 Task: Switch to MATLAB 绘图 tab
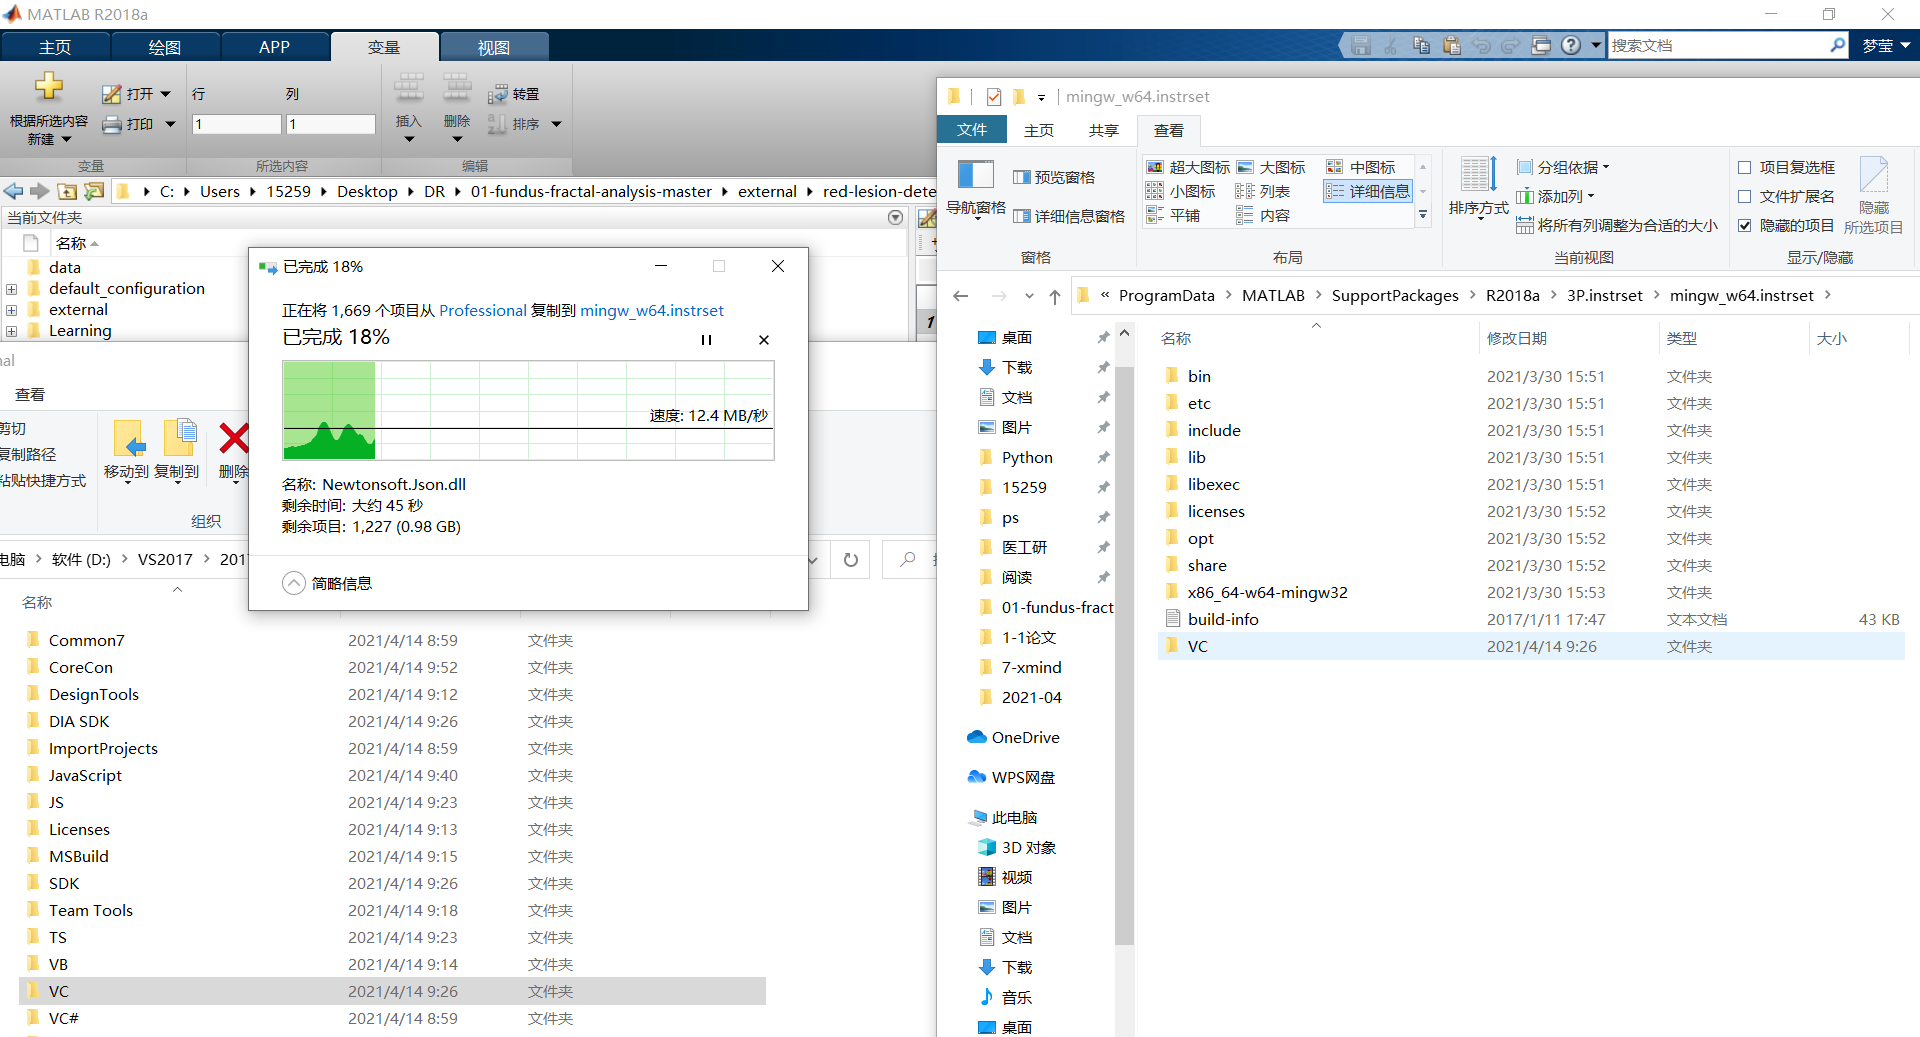[x=164, y=47]
